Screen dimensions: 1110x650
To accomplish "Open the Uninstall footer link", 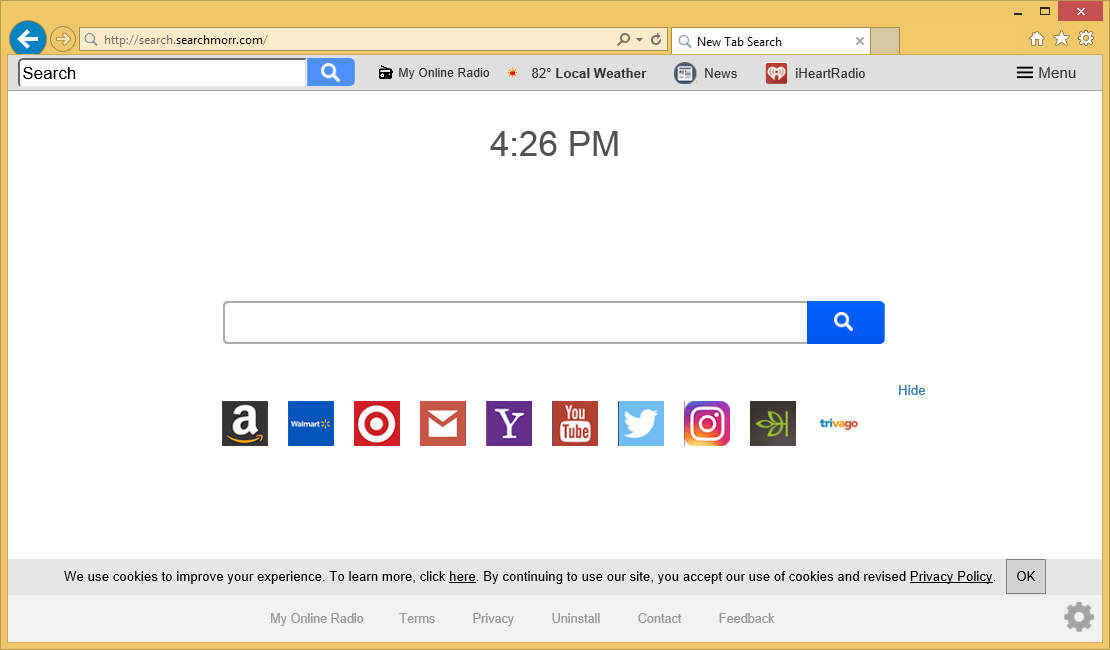I will (x=576, y=618).
